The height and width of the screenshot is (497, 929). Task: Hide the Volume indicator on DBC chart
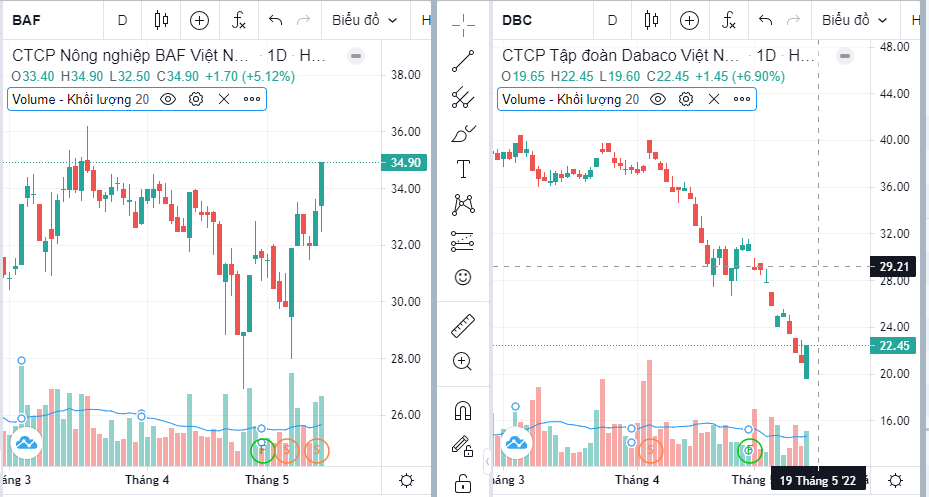click(658, 99)
